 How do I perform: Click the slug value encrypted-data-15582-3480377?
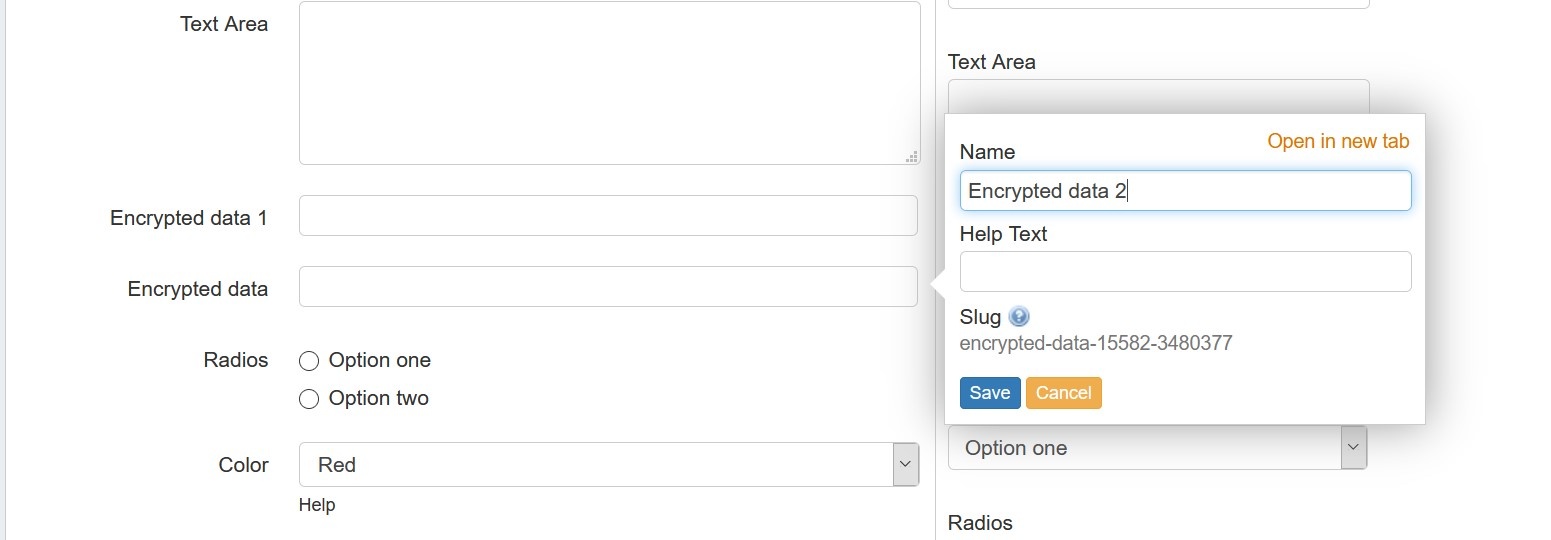pos(1095,344)
